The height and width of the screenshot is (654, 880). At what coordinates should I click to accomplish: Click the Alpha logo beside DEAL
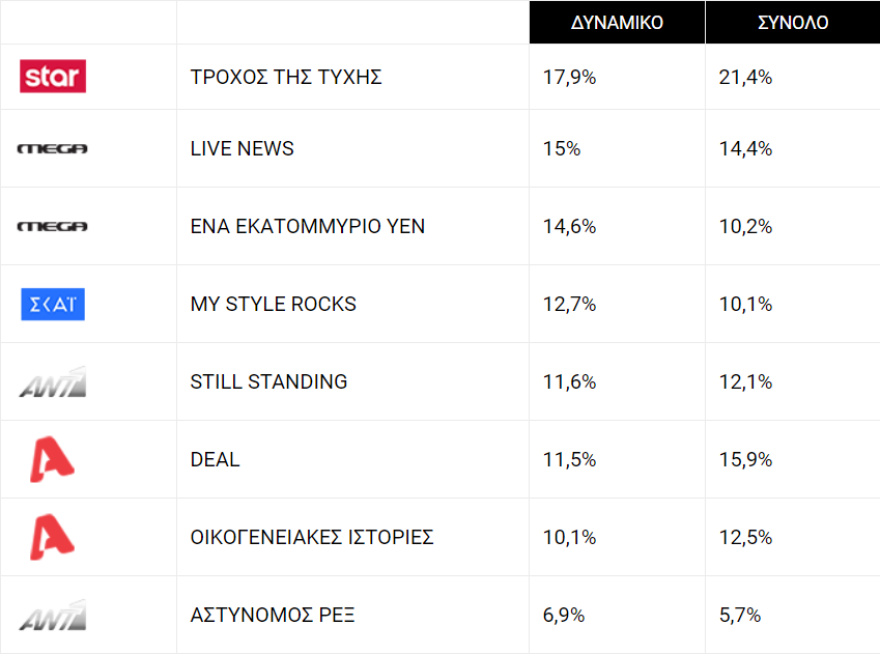click(x=53, y=460)
